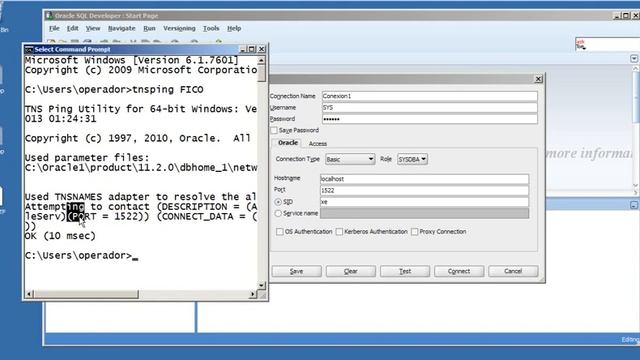This screenshot has width=640, height=360.
Task: Click the Clear button in connection dialog
Action: pyautogui.click(x=351, y=271)
